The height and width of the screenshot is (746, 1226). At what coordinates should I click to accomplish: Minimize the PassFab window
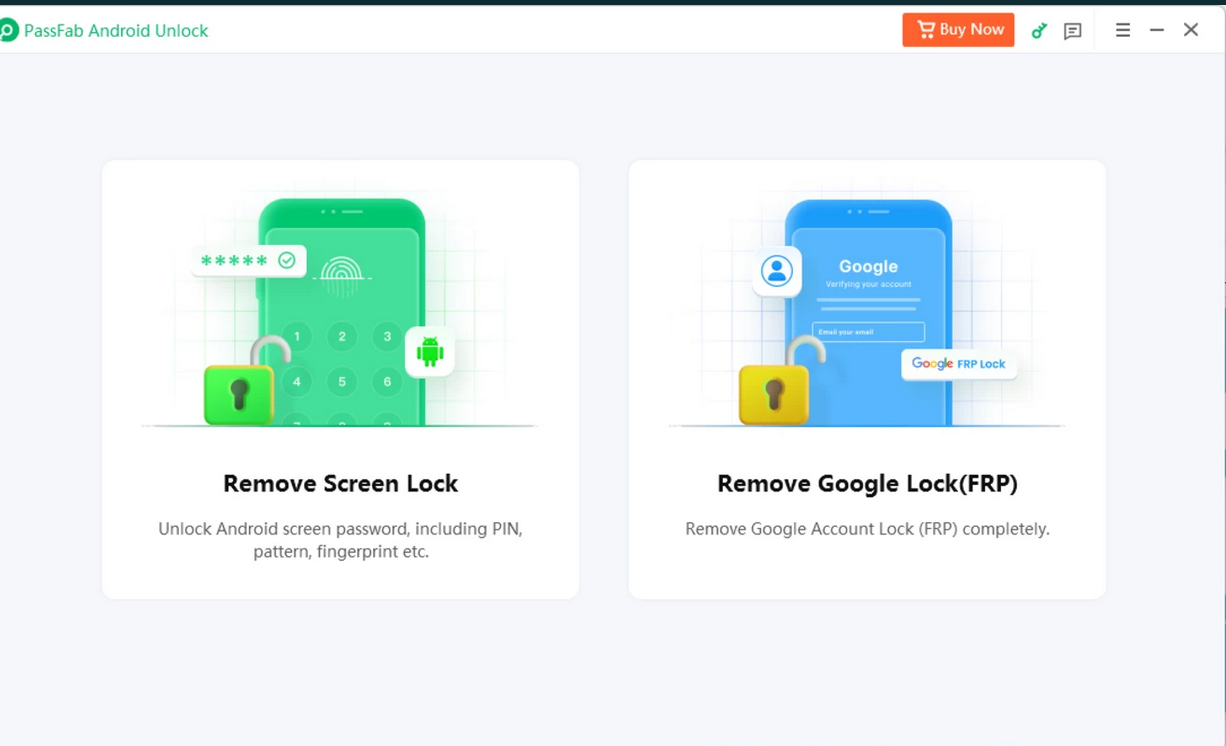(x=1157, y=30)
